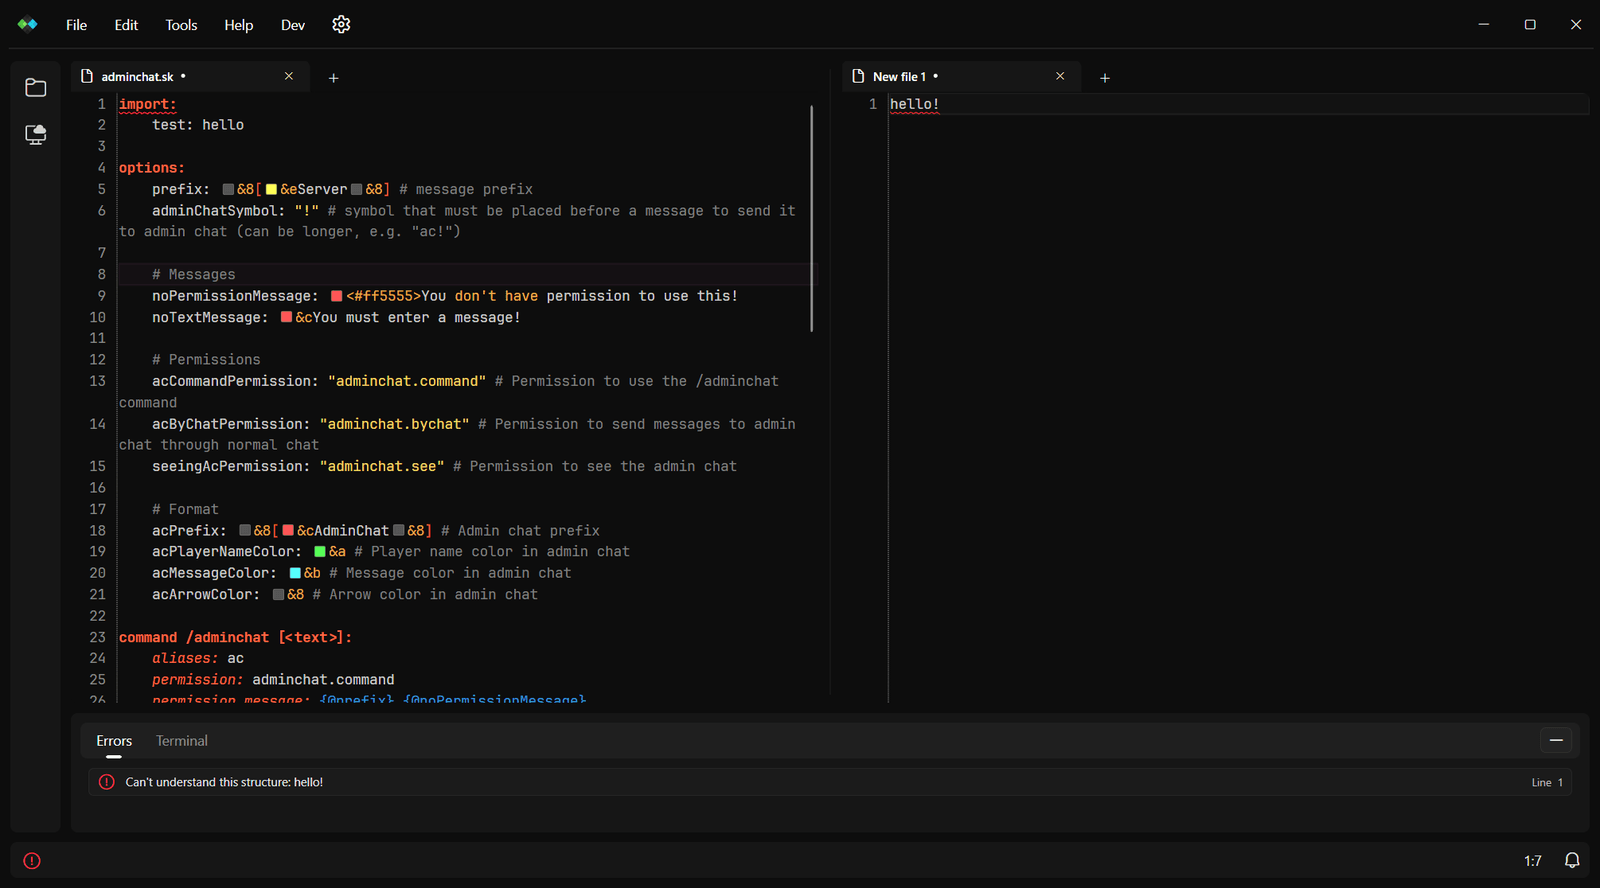The image size is (1600, 888).
Task: Open the file explorer folder icon in sidebar
Action: click(x=36, y=88)
